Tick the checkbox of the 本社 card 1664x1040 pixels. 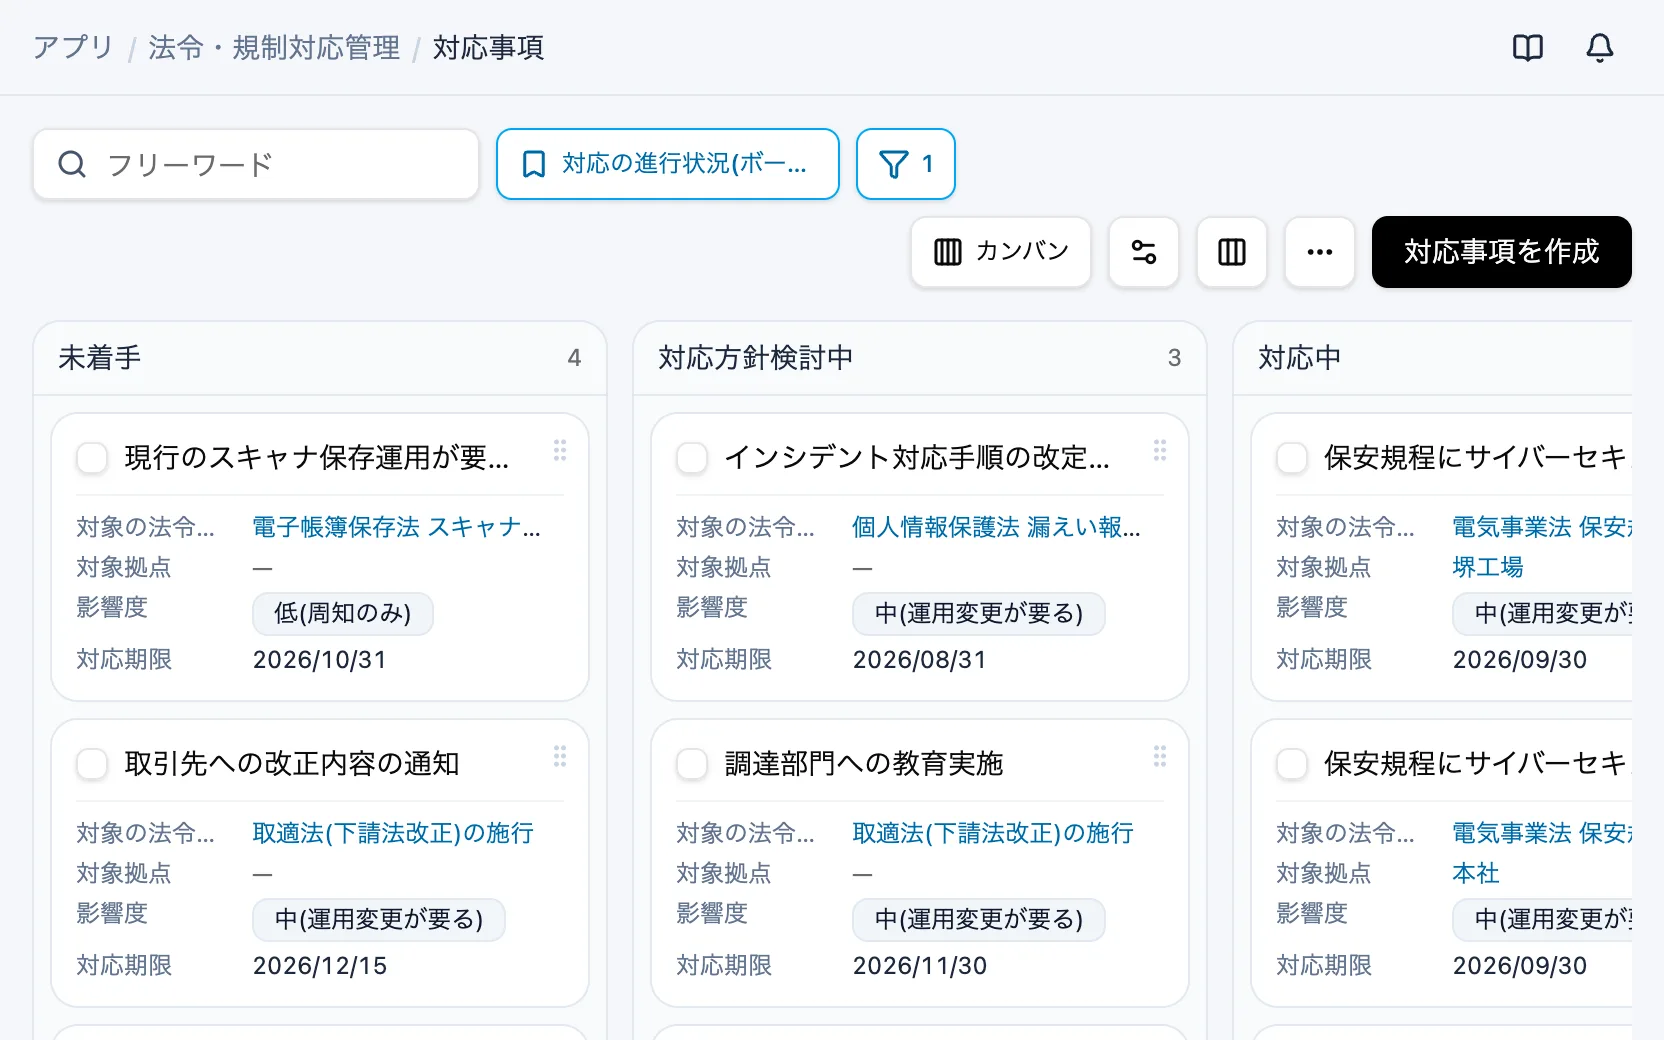pos(1292,764)
